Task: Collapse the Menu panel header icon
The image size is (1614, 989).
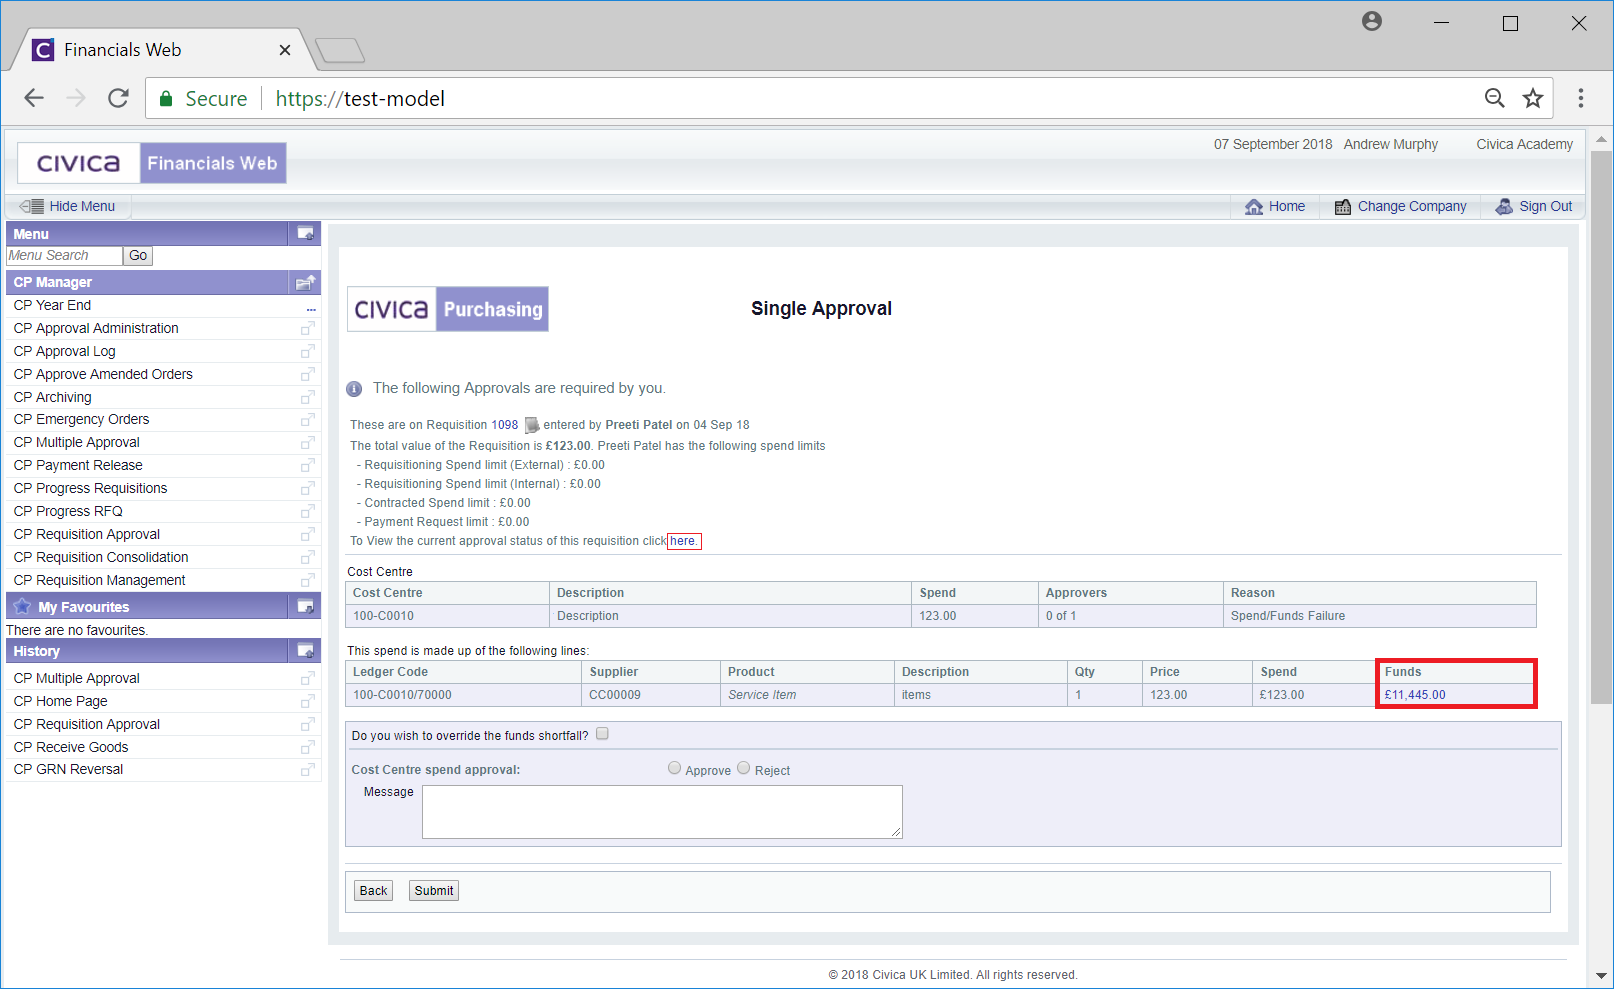Action: pos(305,234)
